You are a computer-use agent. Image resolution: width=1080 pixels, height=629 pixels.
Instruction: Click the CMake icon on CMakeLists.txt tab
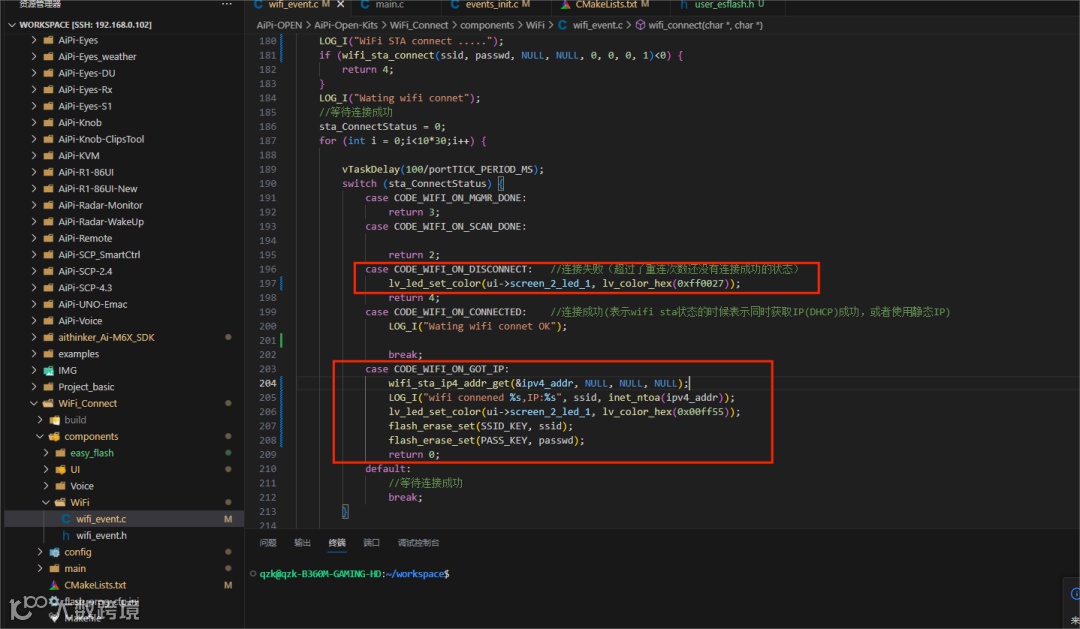click(x=565, y=4)
